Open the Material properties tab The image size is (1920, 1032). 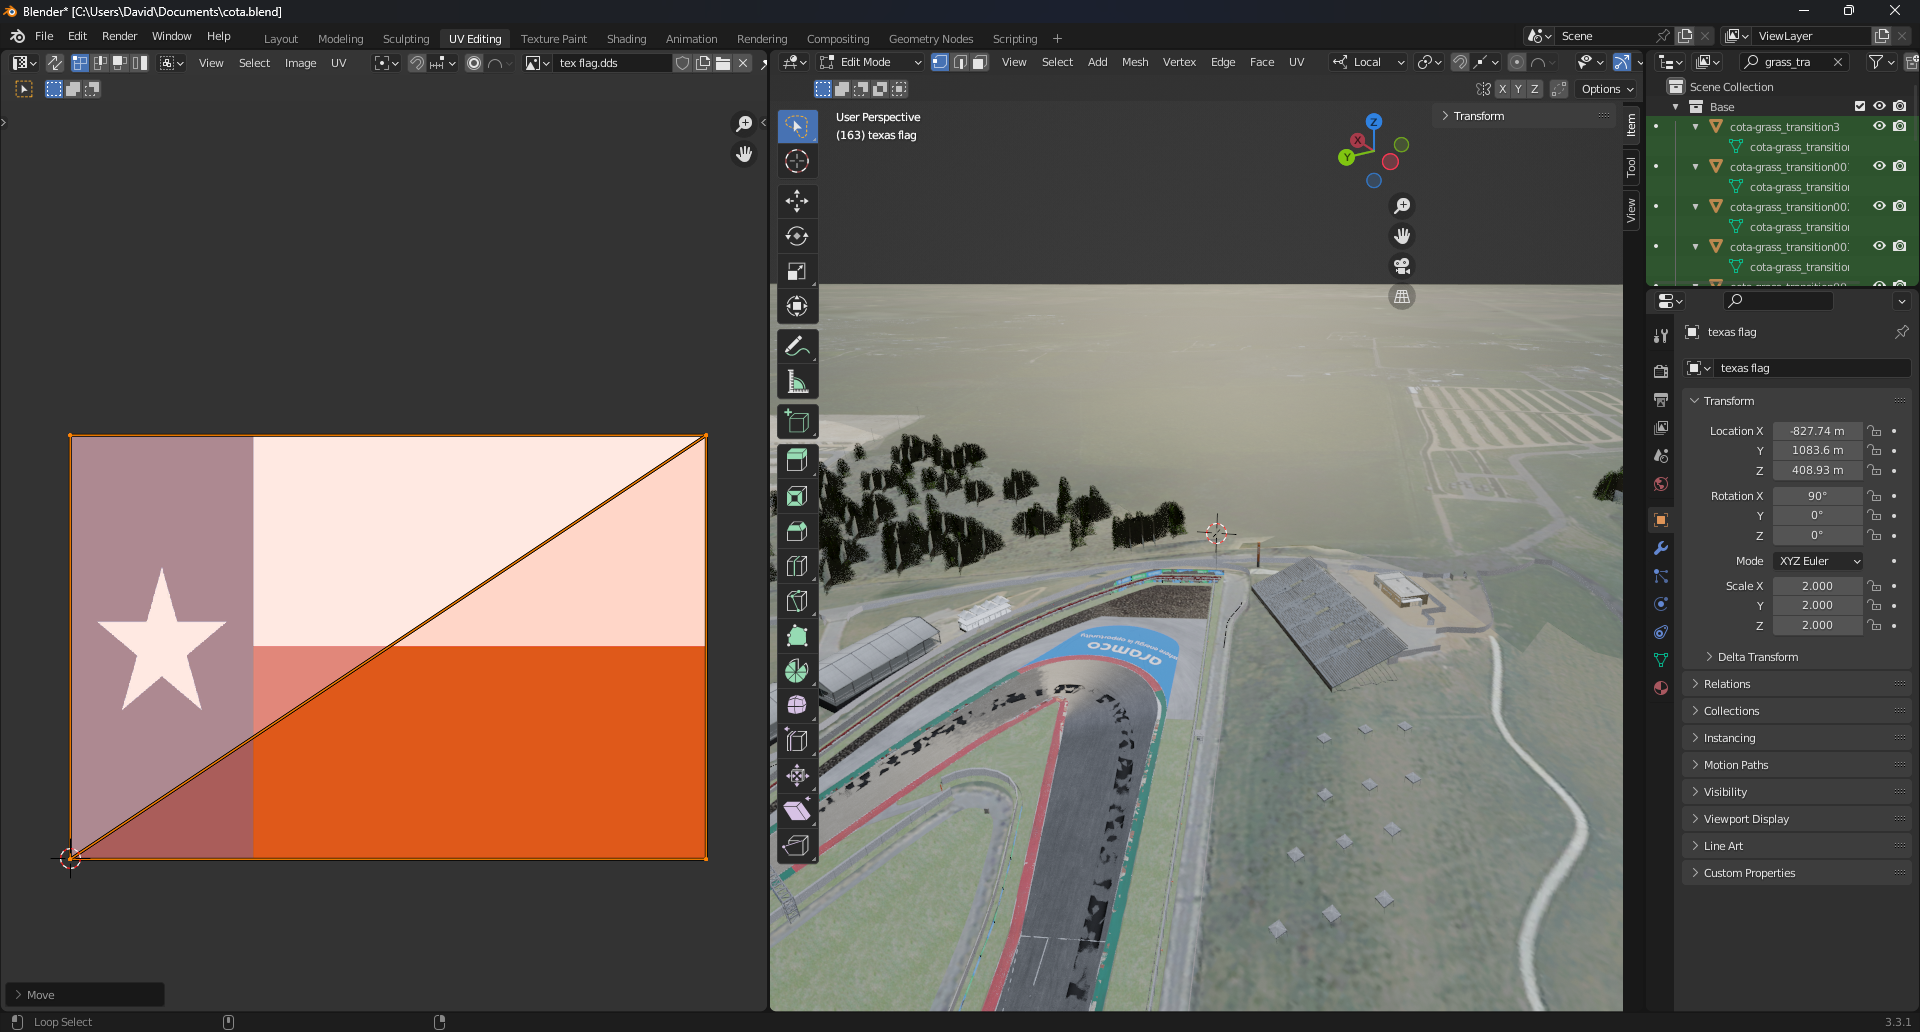coord(1661,688)
